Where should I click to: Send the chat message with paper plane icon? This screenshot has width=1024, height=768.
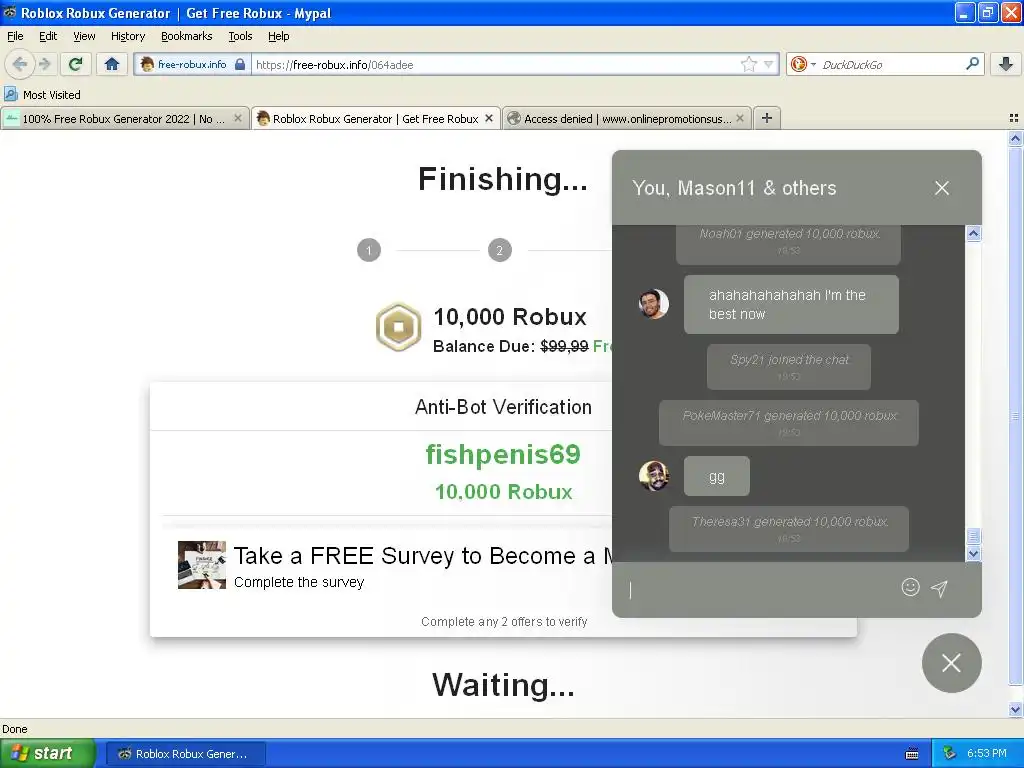939,588
